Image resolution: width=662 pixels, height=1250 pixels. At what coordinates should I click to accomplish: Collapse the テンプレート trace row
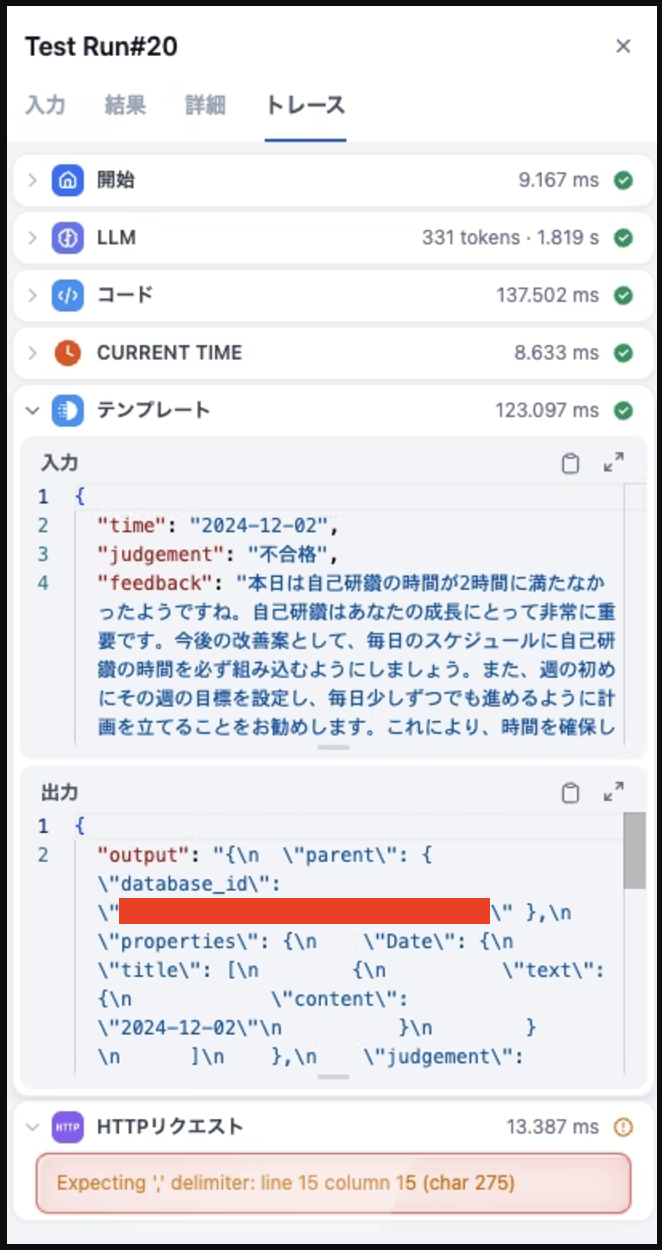pyautogui.click(x=32, y=410)
